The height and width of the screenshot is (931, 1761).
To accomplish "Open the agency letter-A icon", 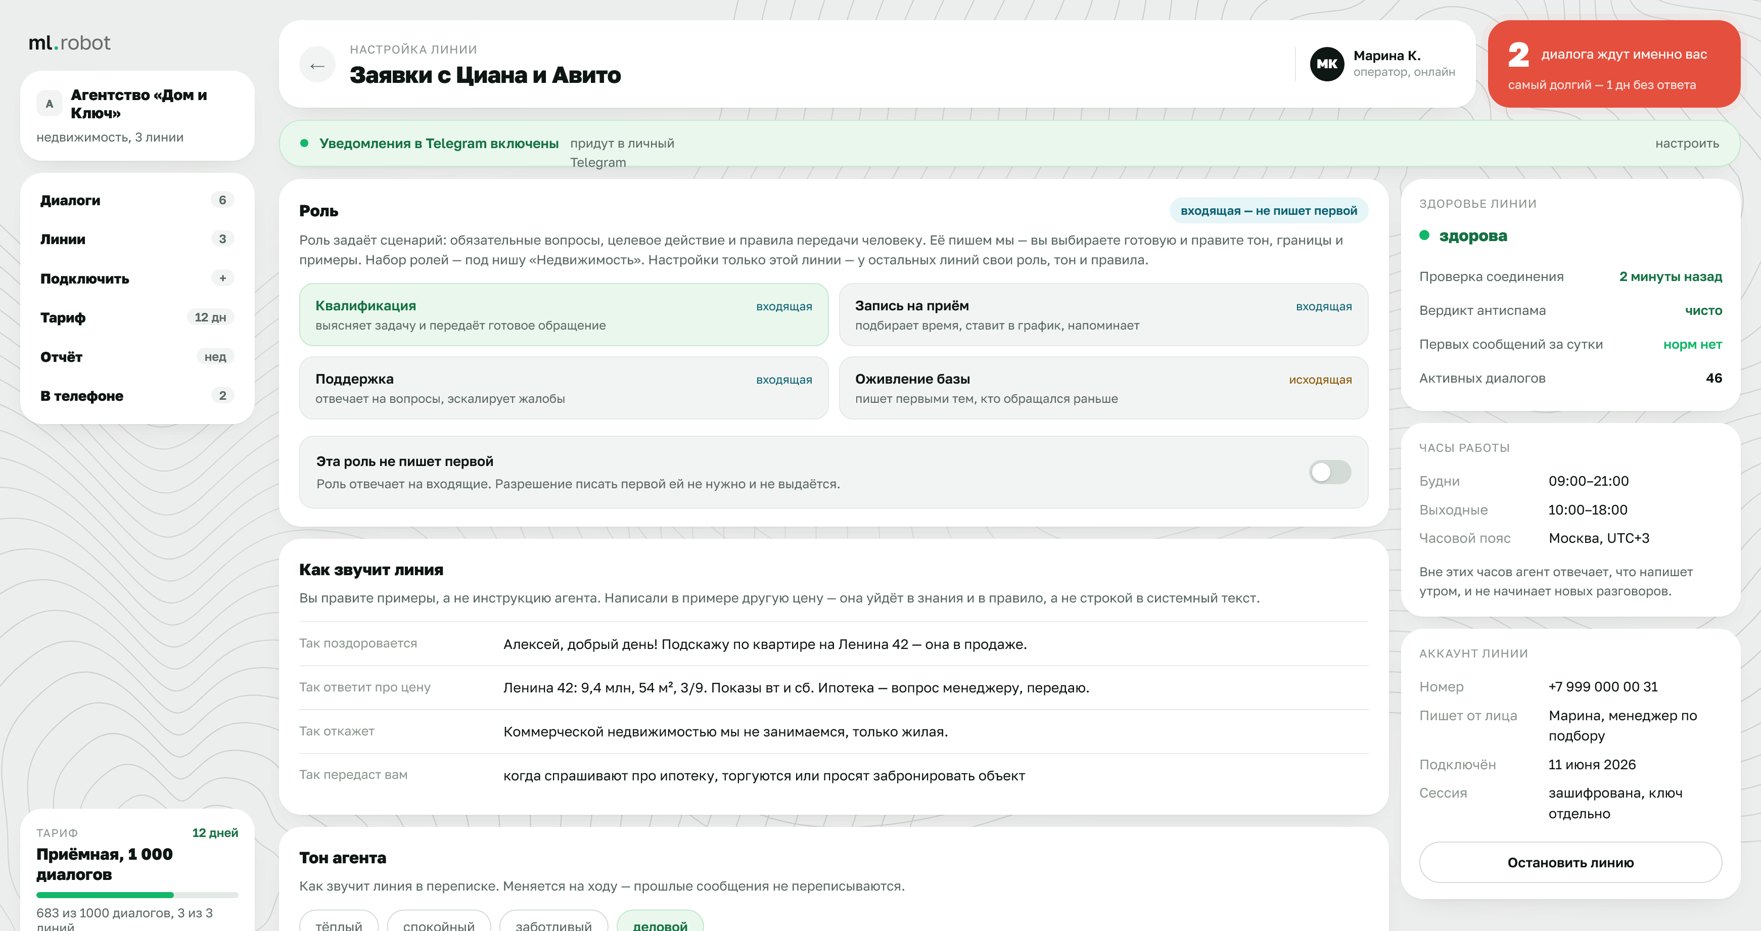I will (x=49, y=104).
